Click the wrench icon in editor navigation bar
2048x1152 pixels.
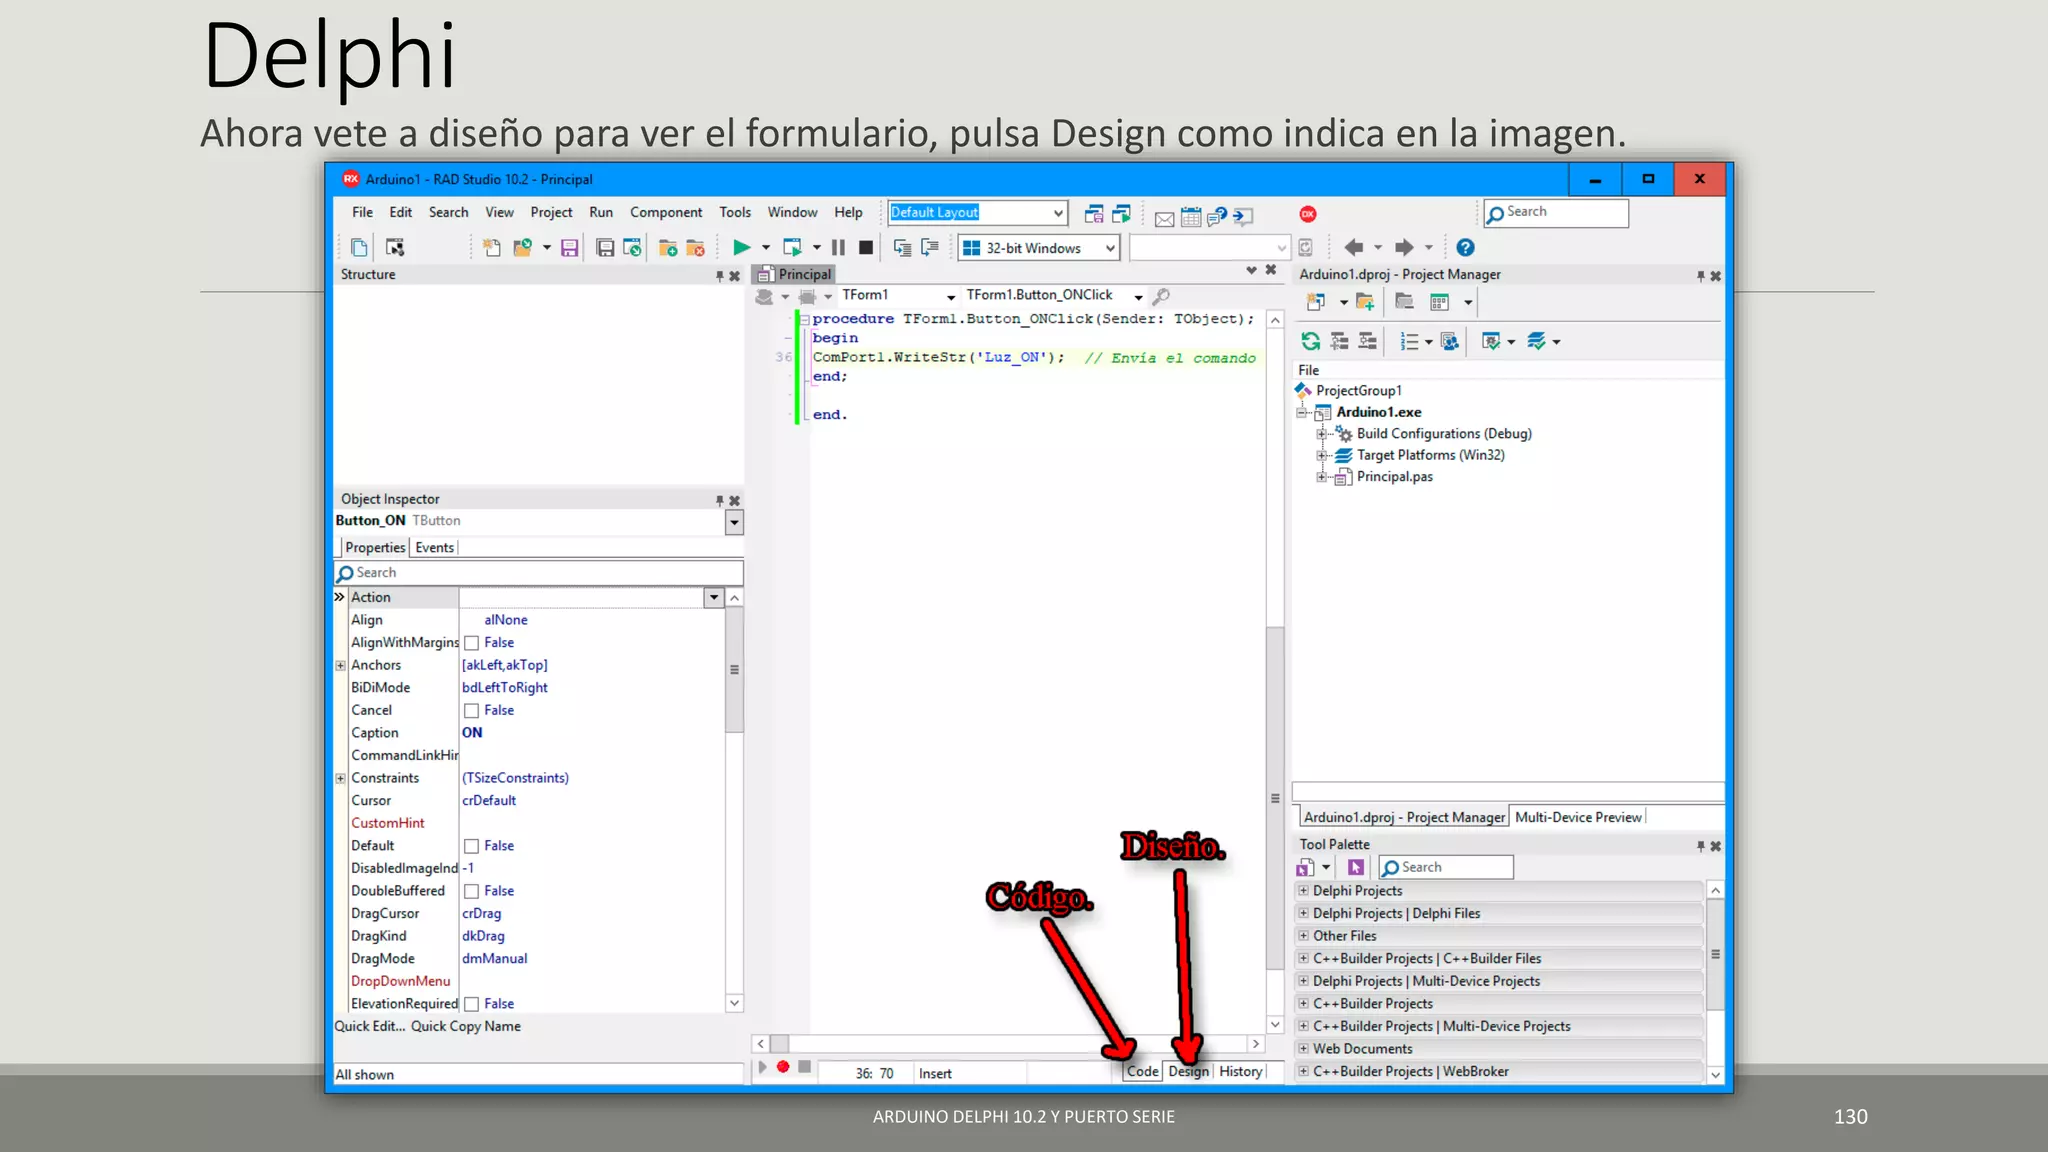coord(1161,295)
